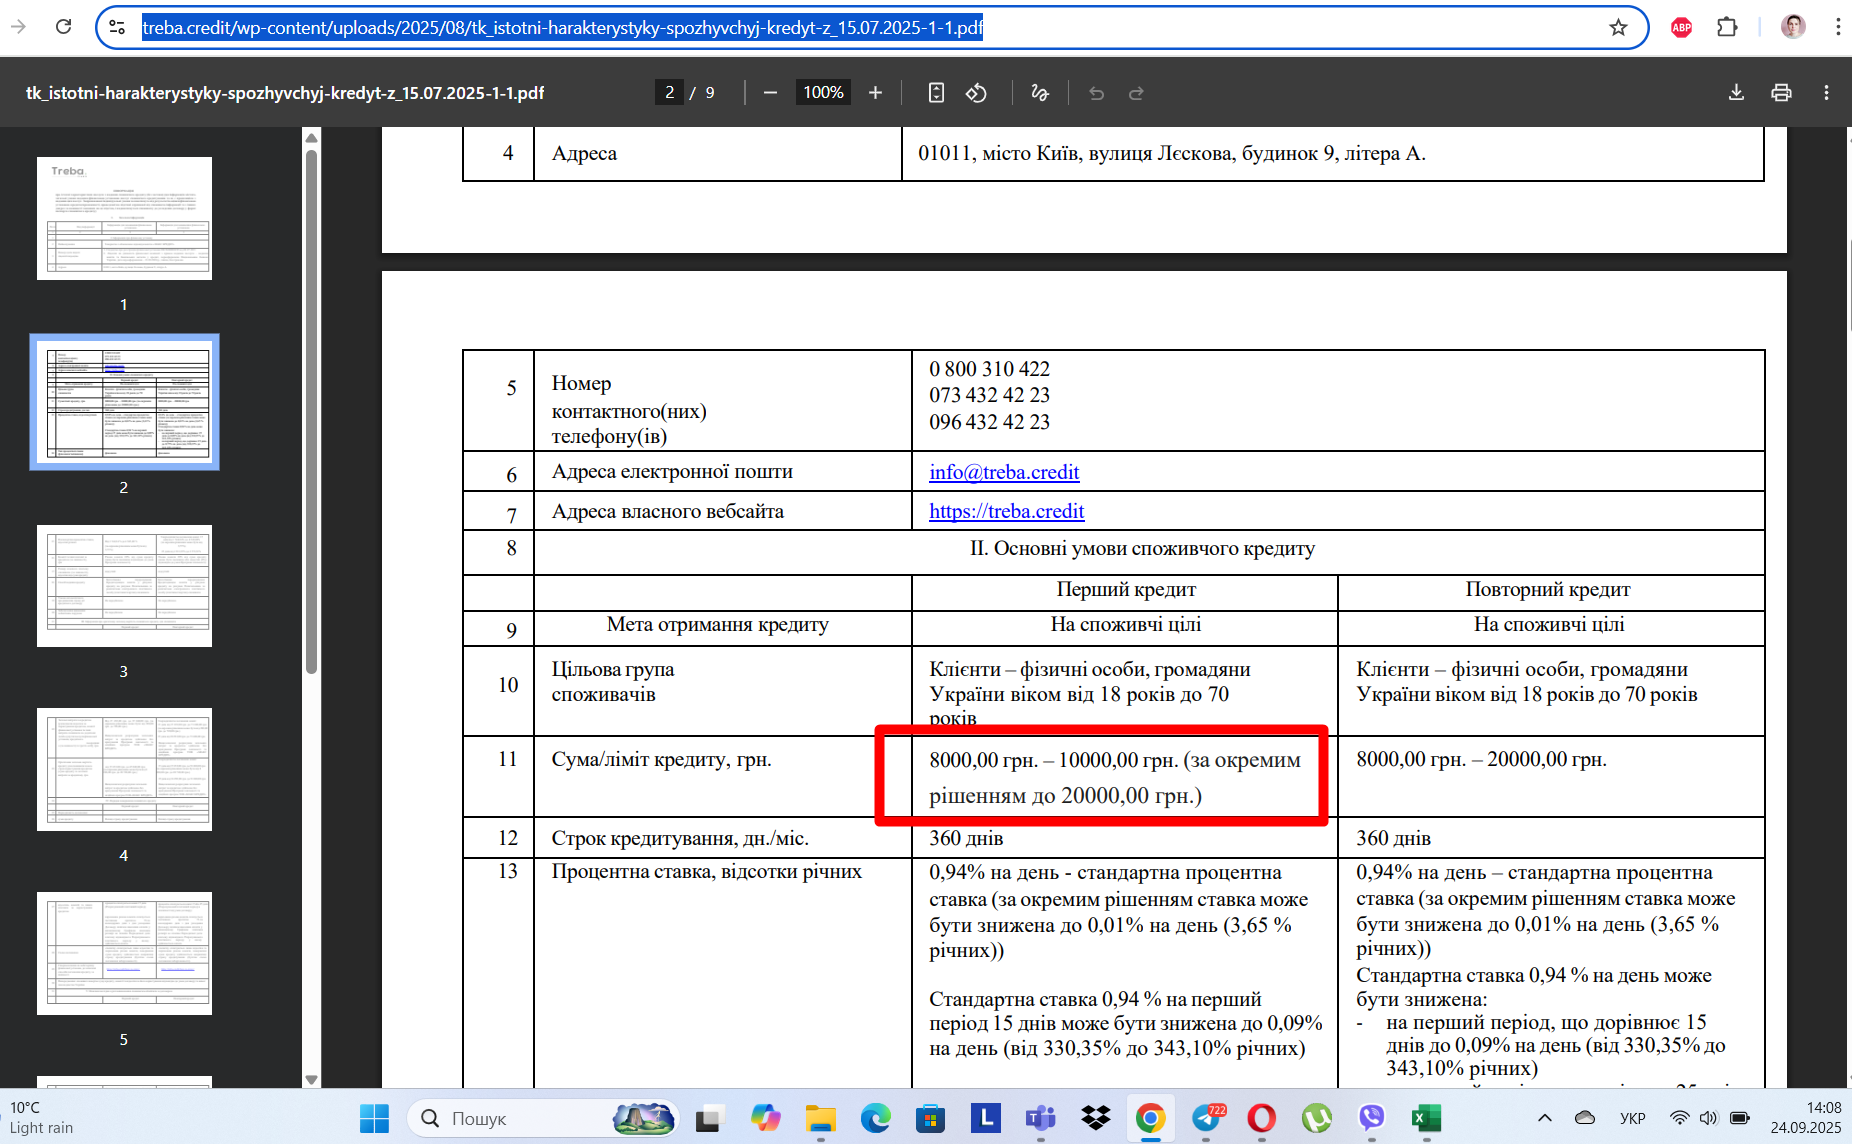The image size is (1852, 1144).
Task: Open Chrome's three-dot menu
Action: [1838, 28]
